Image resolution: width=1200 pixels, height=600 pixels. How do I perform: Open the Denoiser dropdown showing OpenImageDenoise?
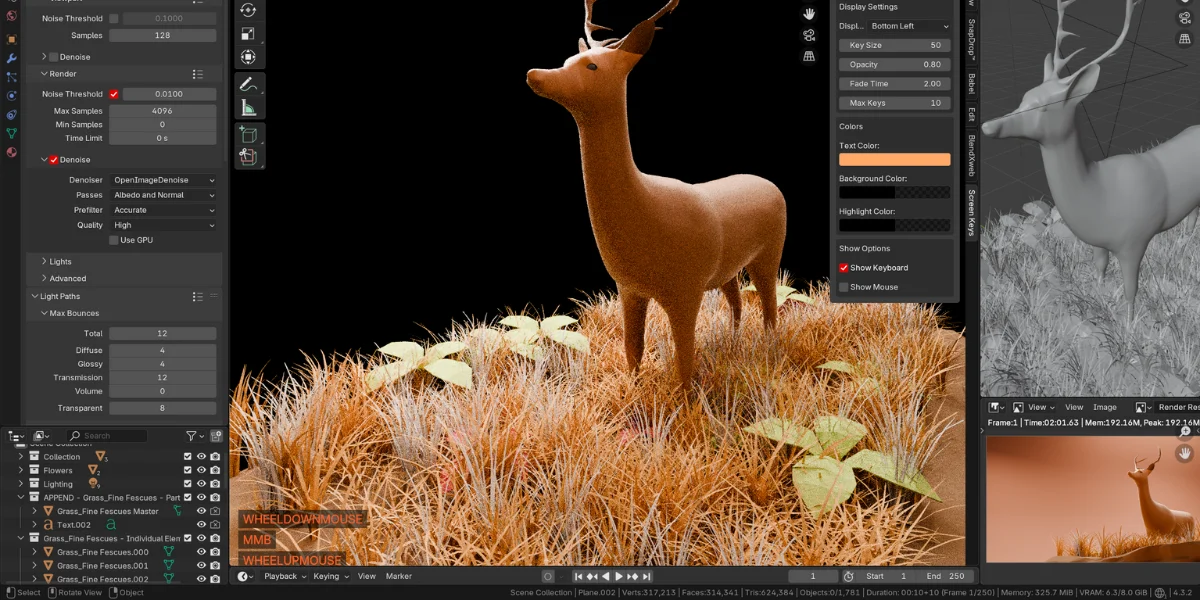(163, 179)
